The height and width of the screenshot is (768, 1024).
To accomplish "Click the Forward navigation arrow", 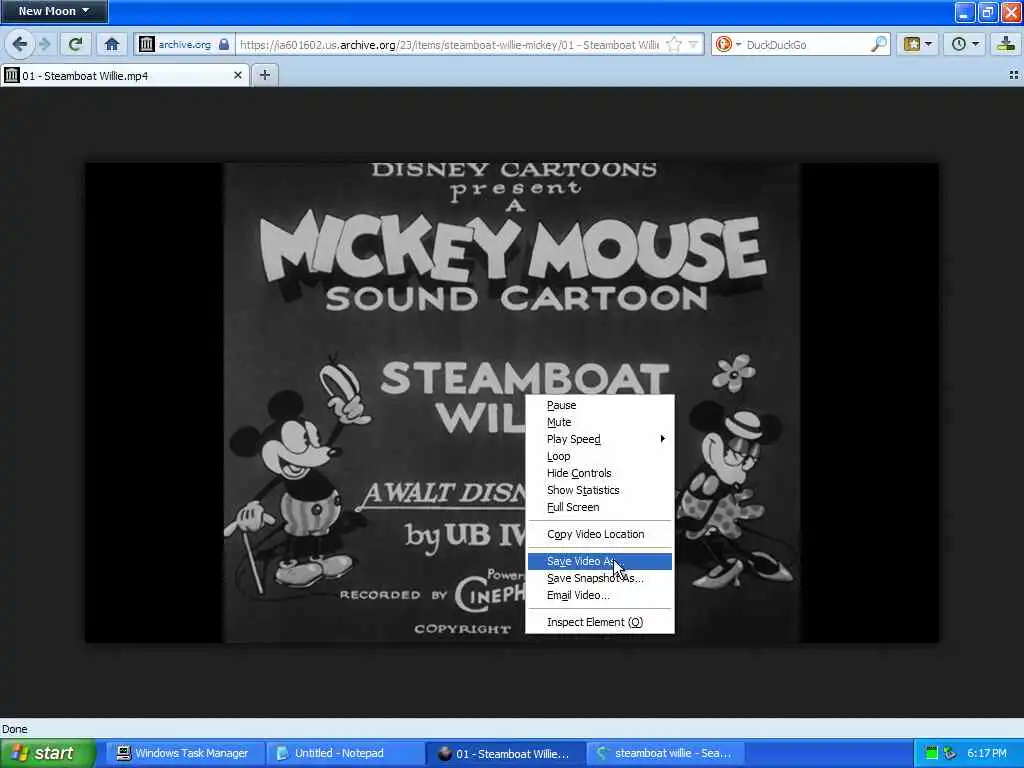I will [x=44, y=44].
